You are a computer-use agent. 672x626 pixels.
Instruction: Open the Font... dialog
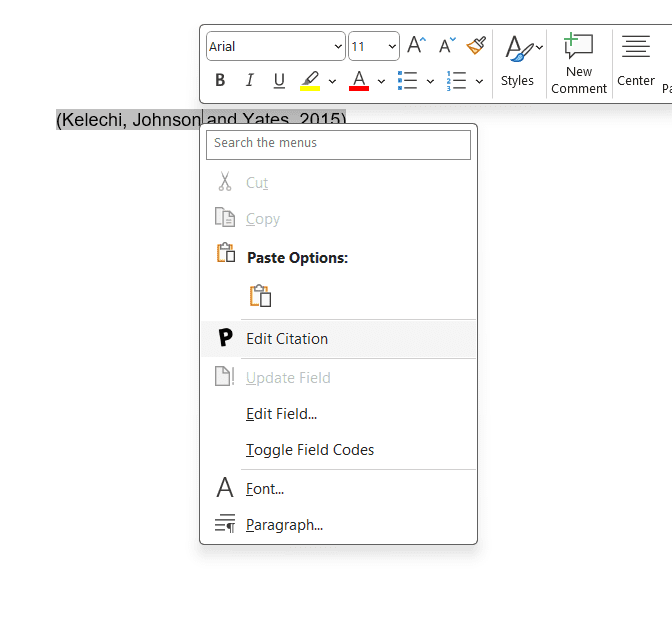(x=265, y=489)
